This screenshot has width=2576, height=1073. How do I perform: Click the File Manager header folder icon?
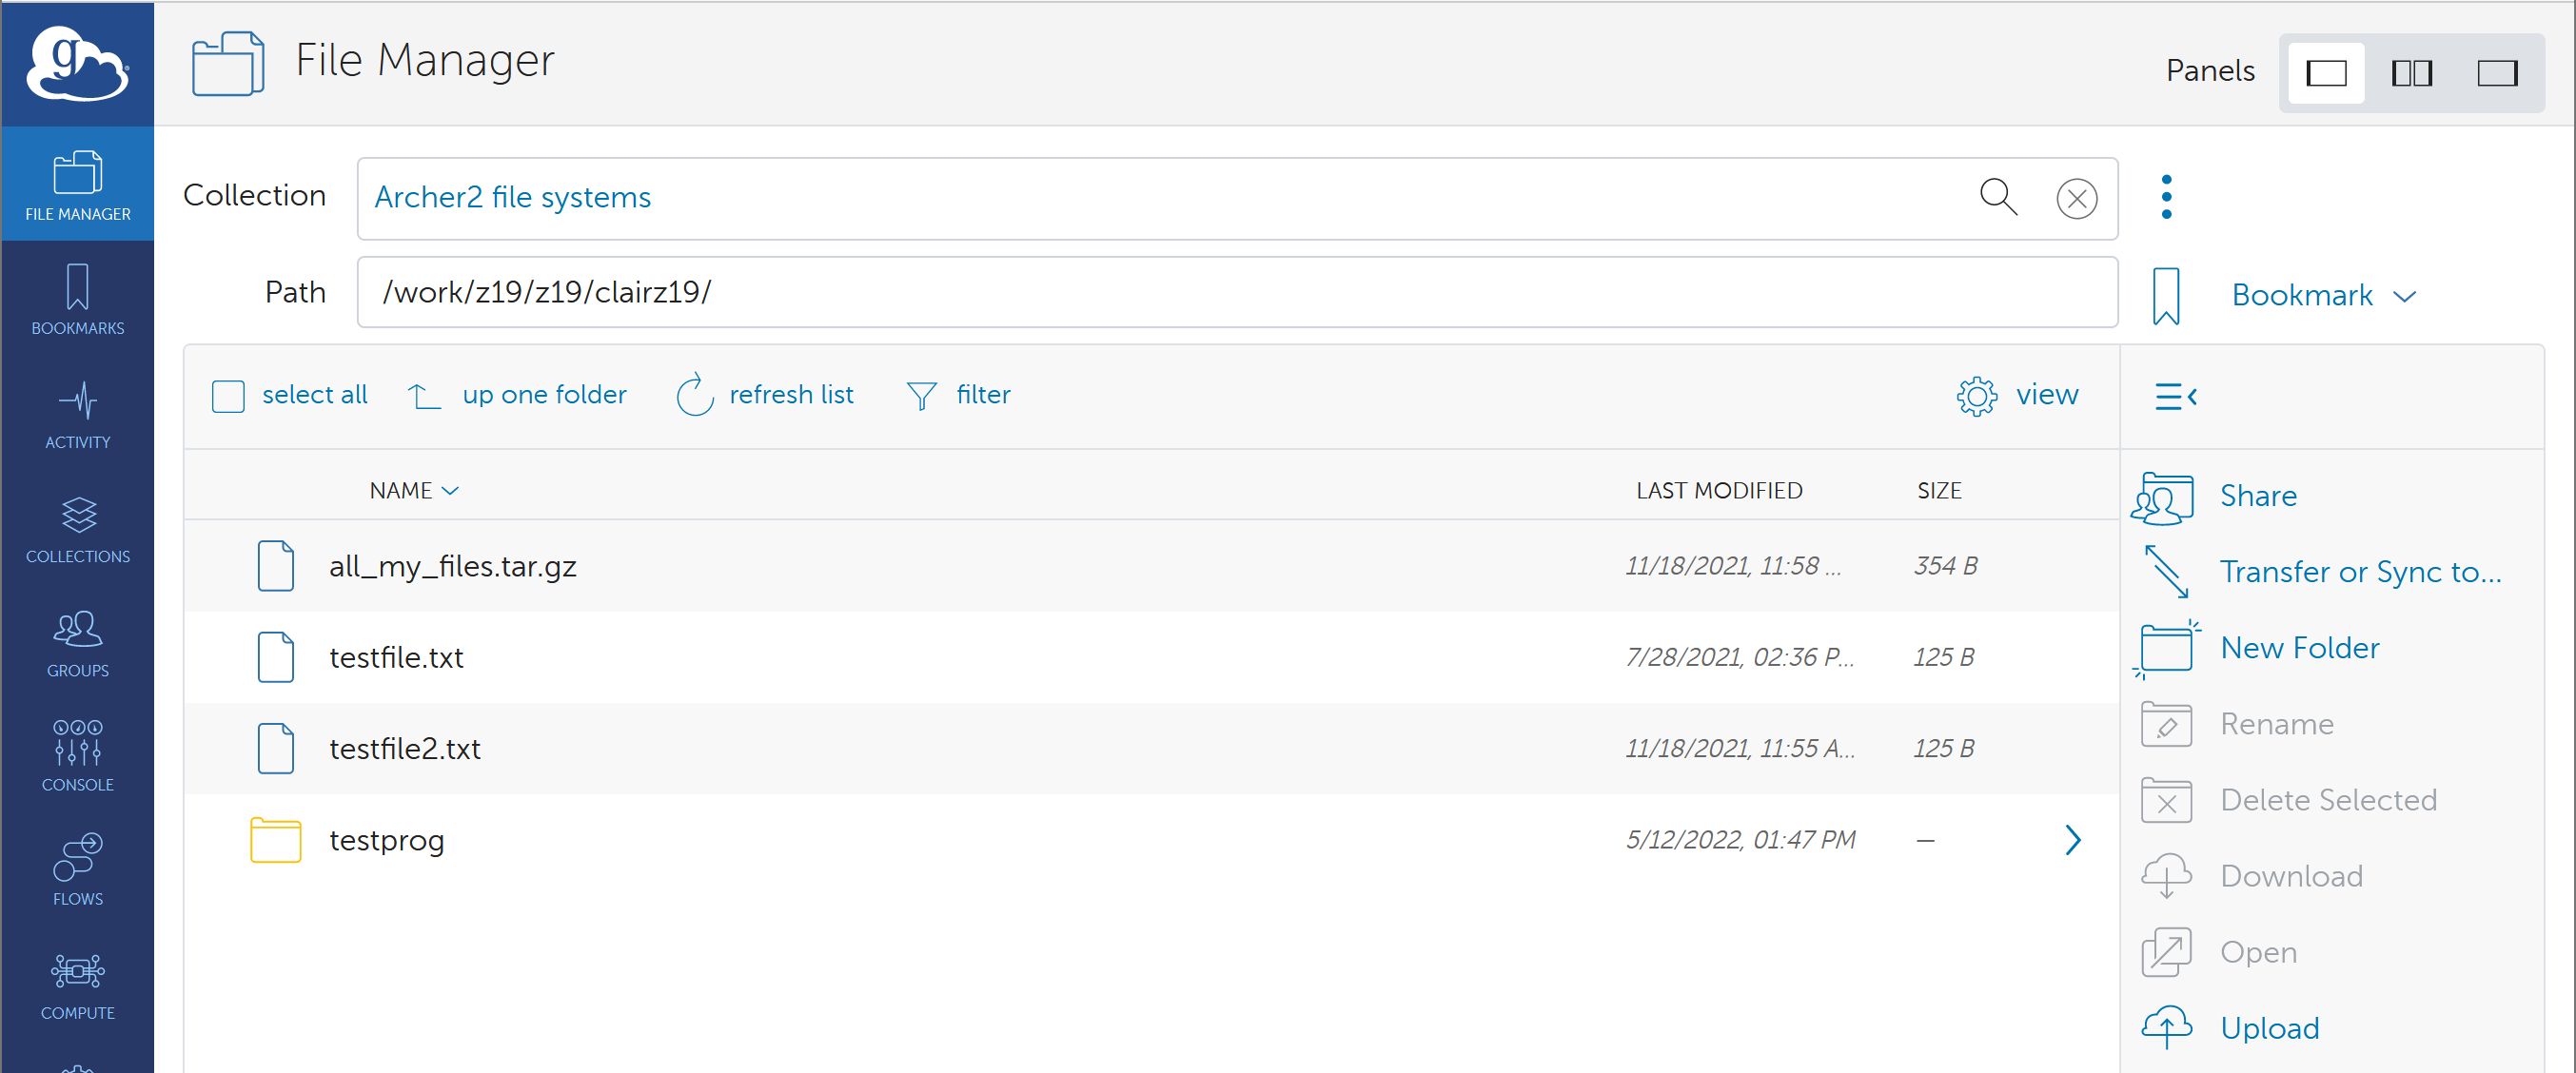(x=228, y=64)
